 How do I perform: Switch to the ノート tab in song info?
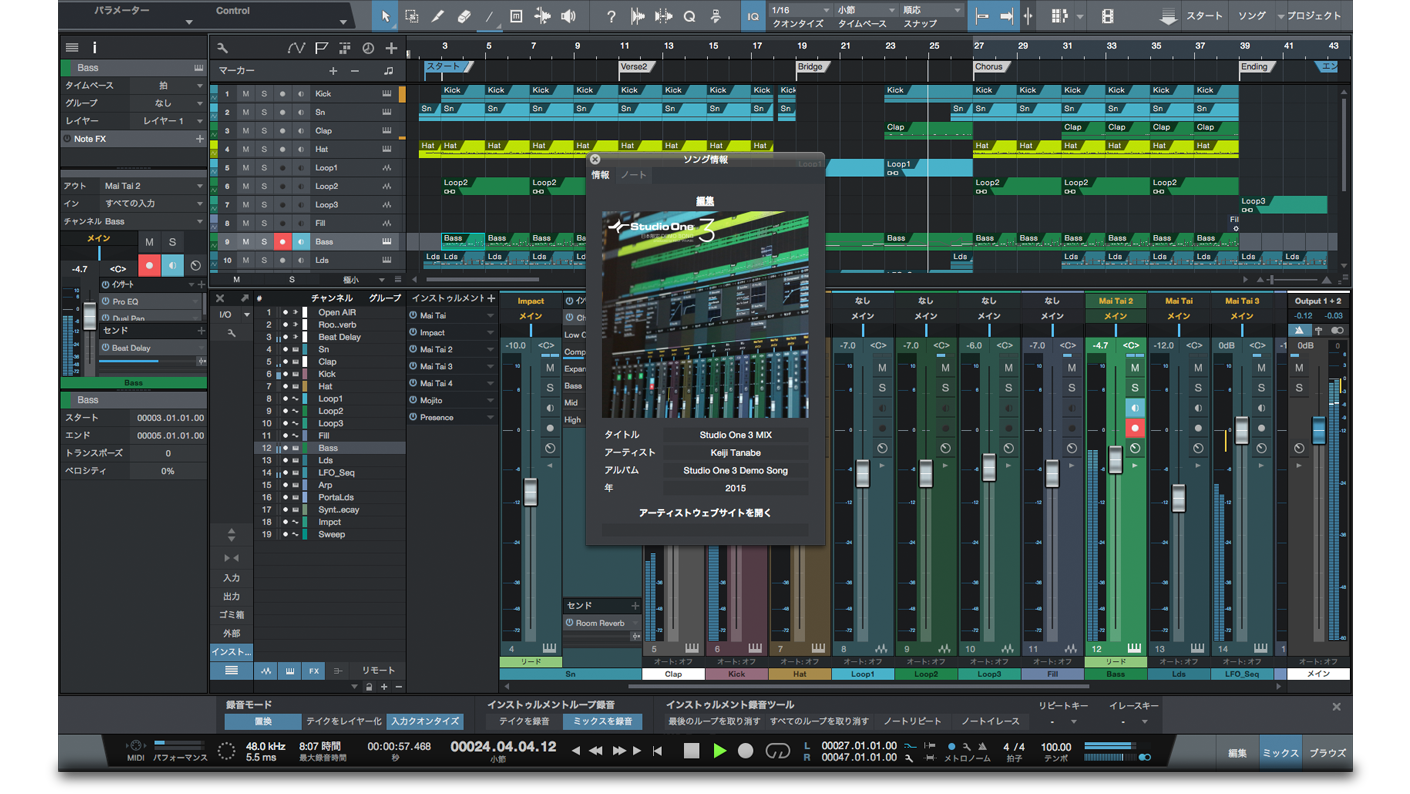tap(633, 175)
